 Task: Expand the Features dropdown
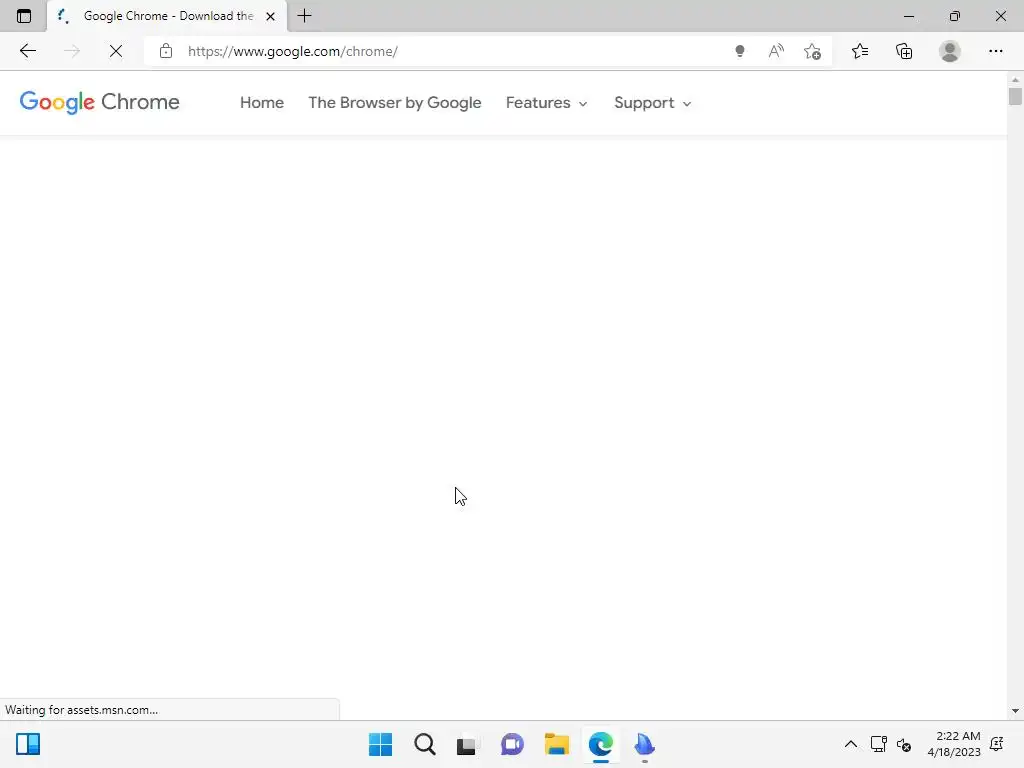[547, 103]
